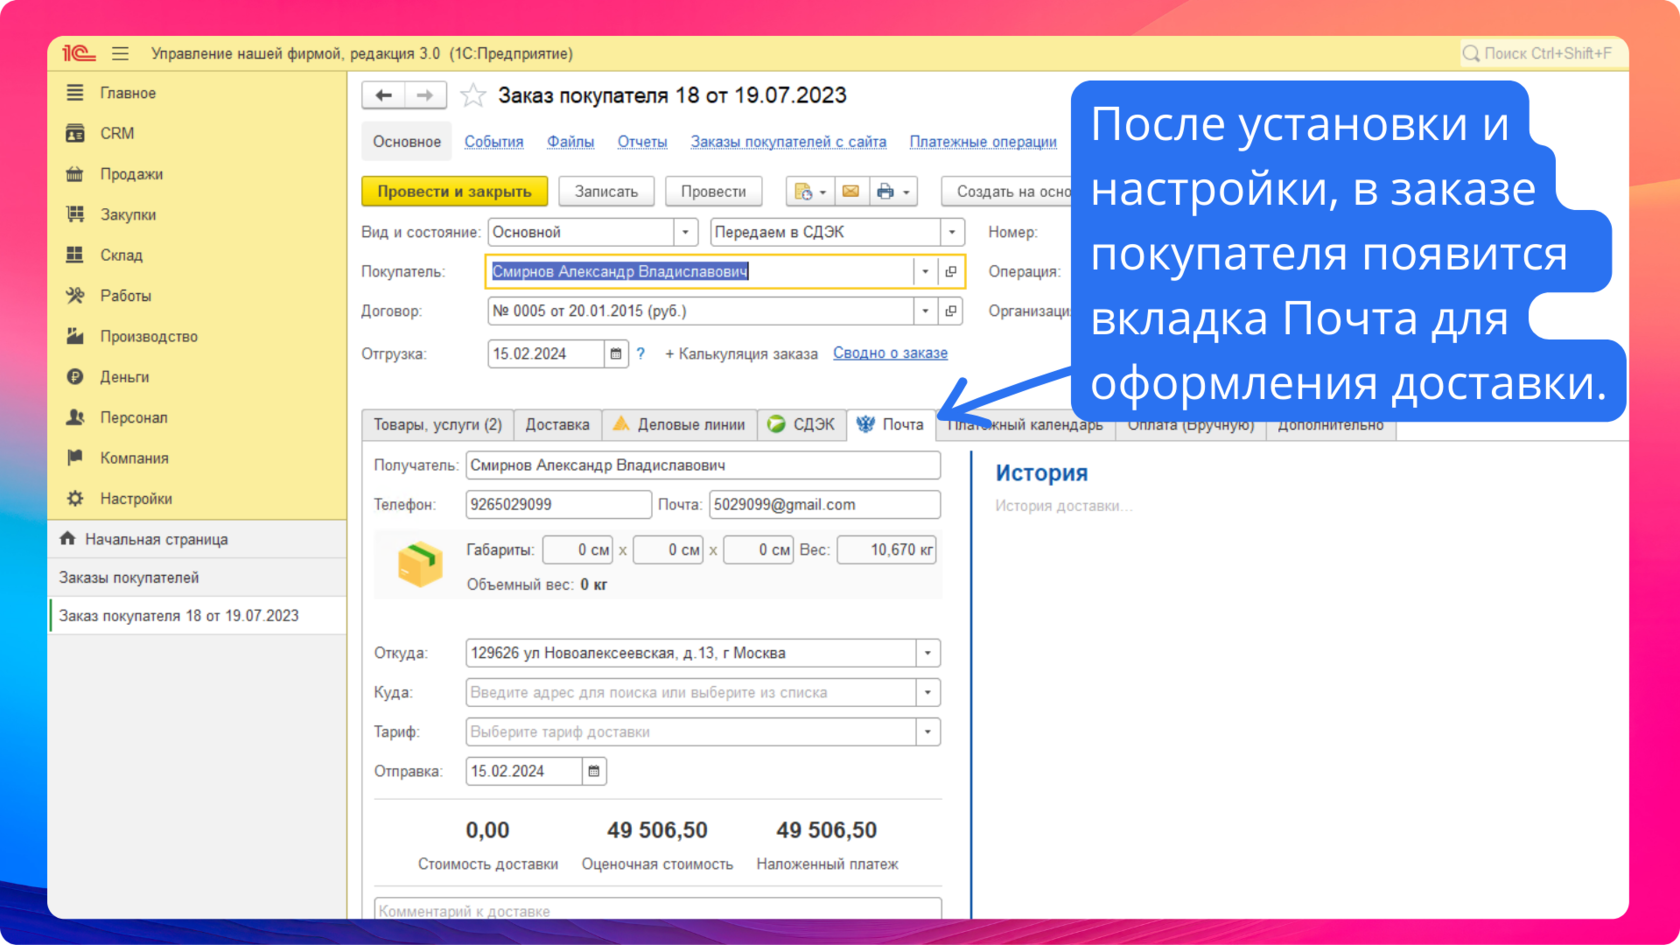Select the Почта tab
This screenshot has height=945, width=1680.
[890, 425]
